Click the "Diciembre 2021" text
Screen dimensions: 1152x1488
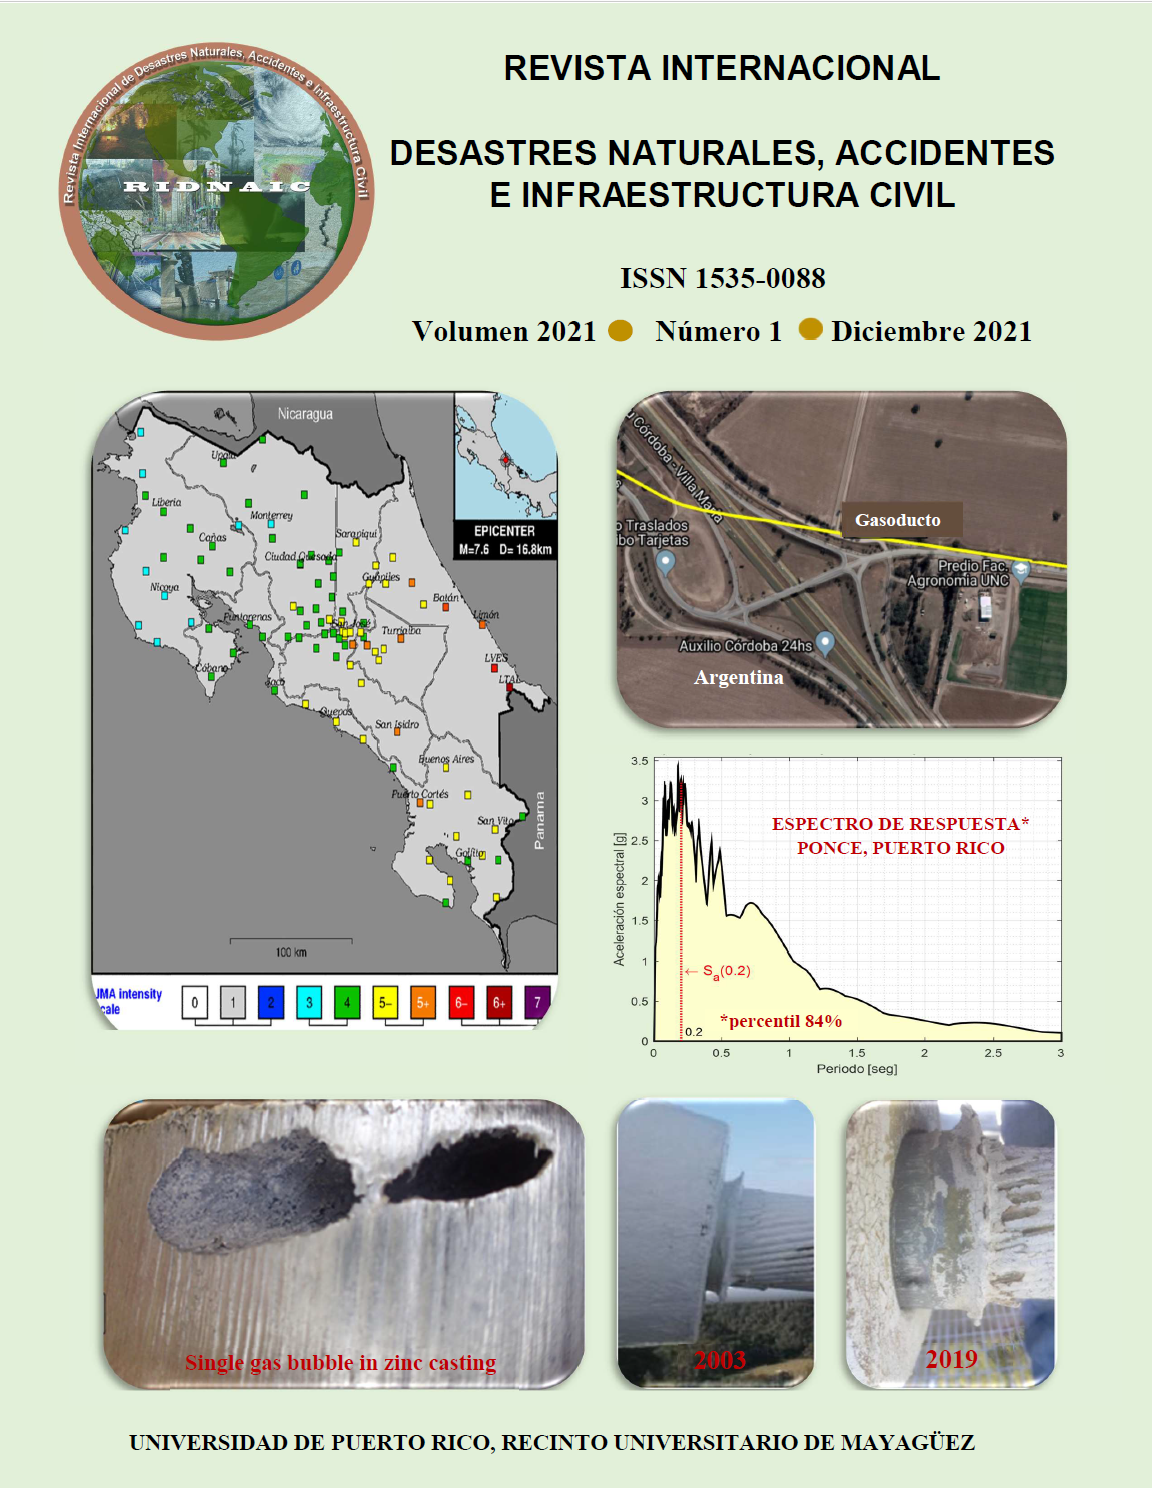click(x=931, y=331)
